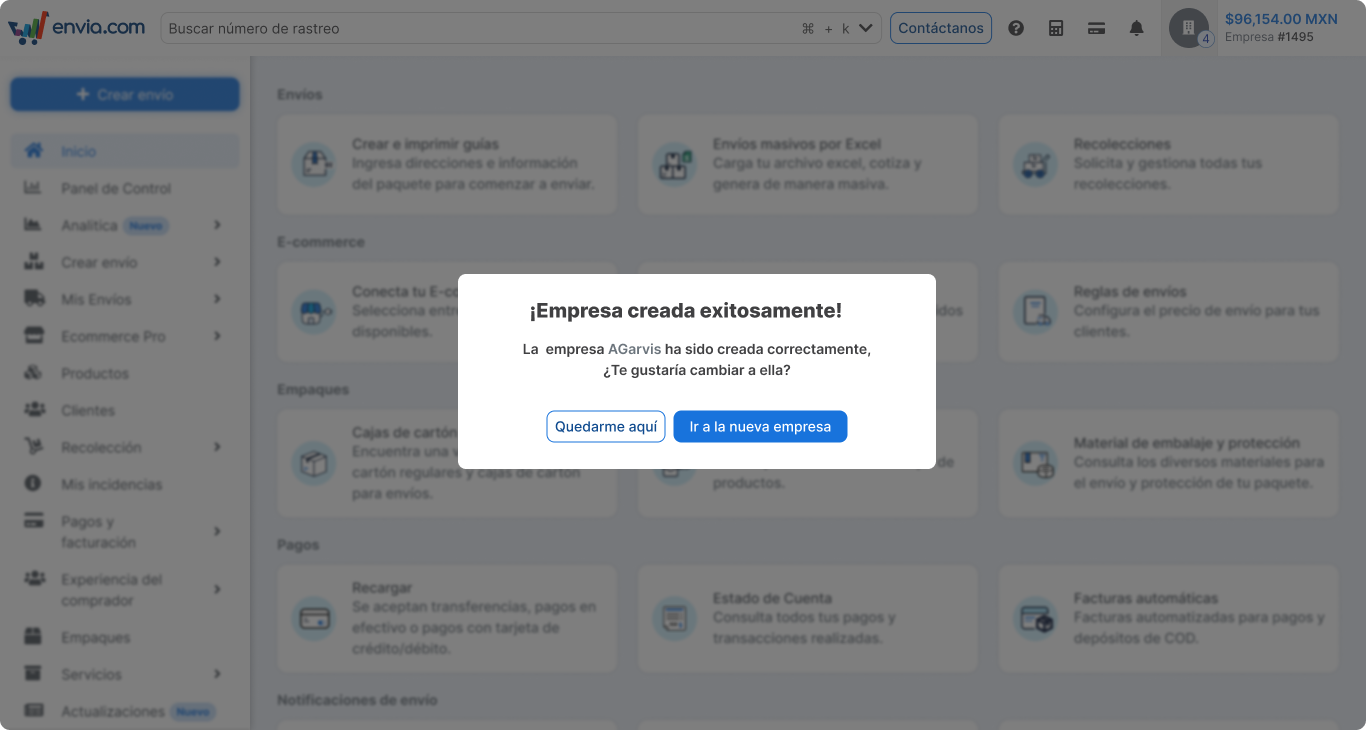Click the Inicio home icon in sidebar
The image size is (1366, 730).
pos(34,151)
